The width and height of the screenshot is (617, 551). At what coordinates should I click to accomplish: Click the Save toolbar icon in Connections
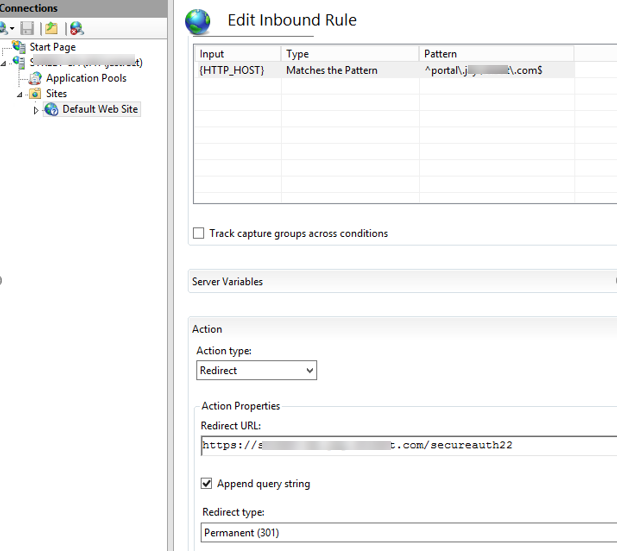tap(27, 28)
